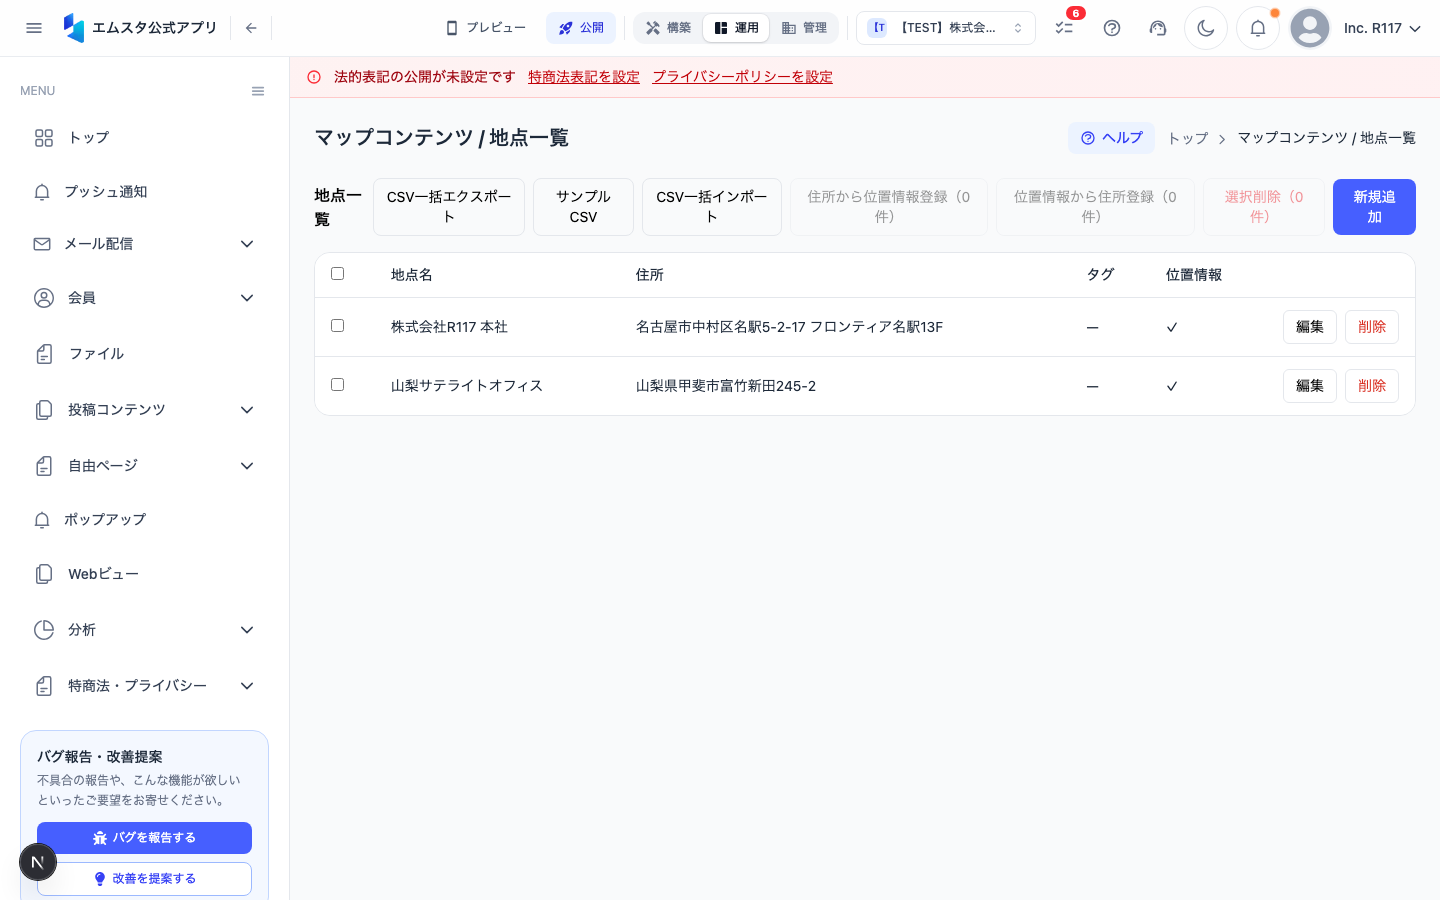This screenshot has height=900, width=1440.
Task: Click the エムスタ公式アプリ logo
Action: coord(140,28)
